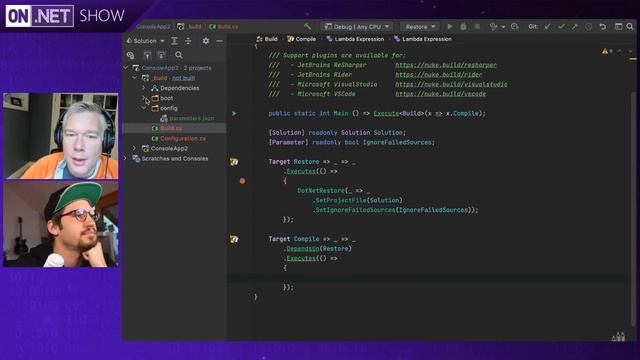Screen dimensions: 640x360
Task: Open the Restore run configuration dropdown
Action: click(420, 27)
